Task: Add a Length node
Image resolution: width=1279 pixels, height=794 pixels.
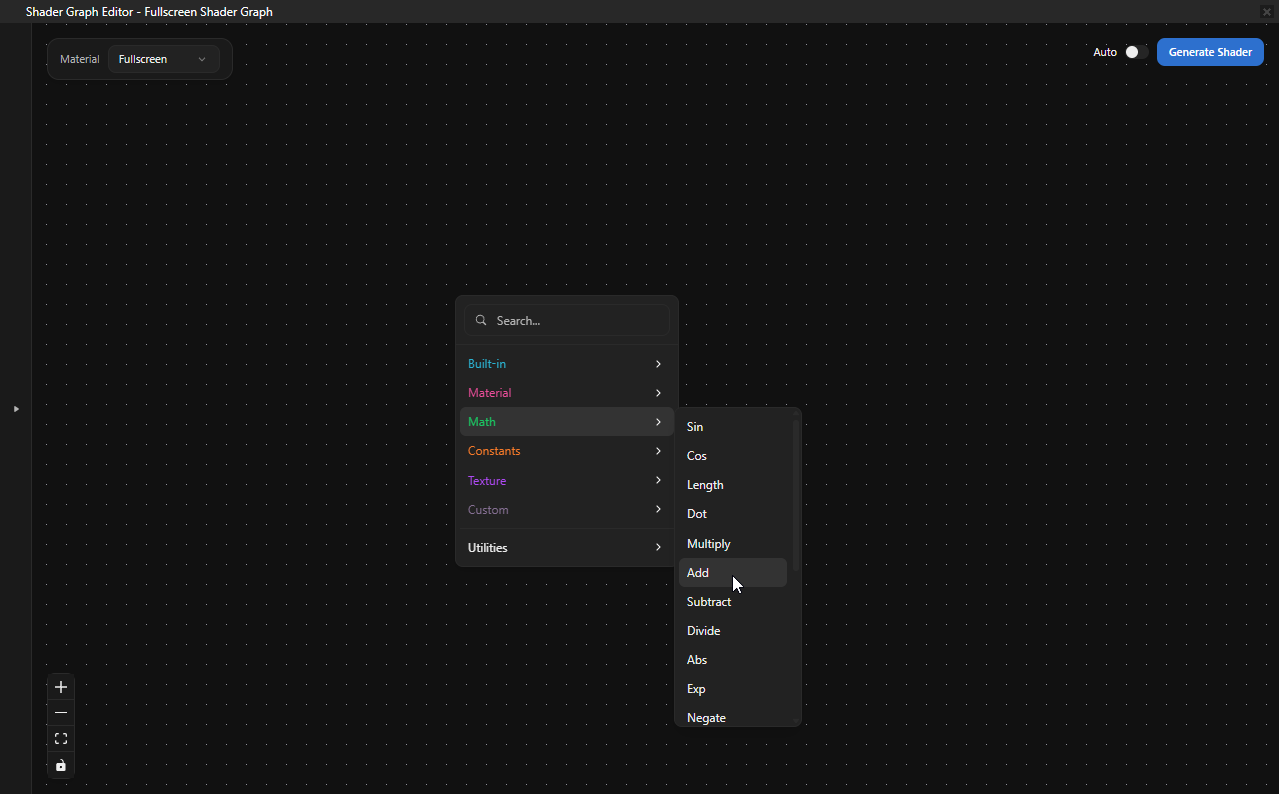Action: point(733,485)
